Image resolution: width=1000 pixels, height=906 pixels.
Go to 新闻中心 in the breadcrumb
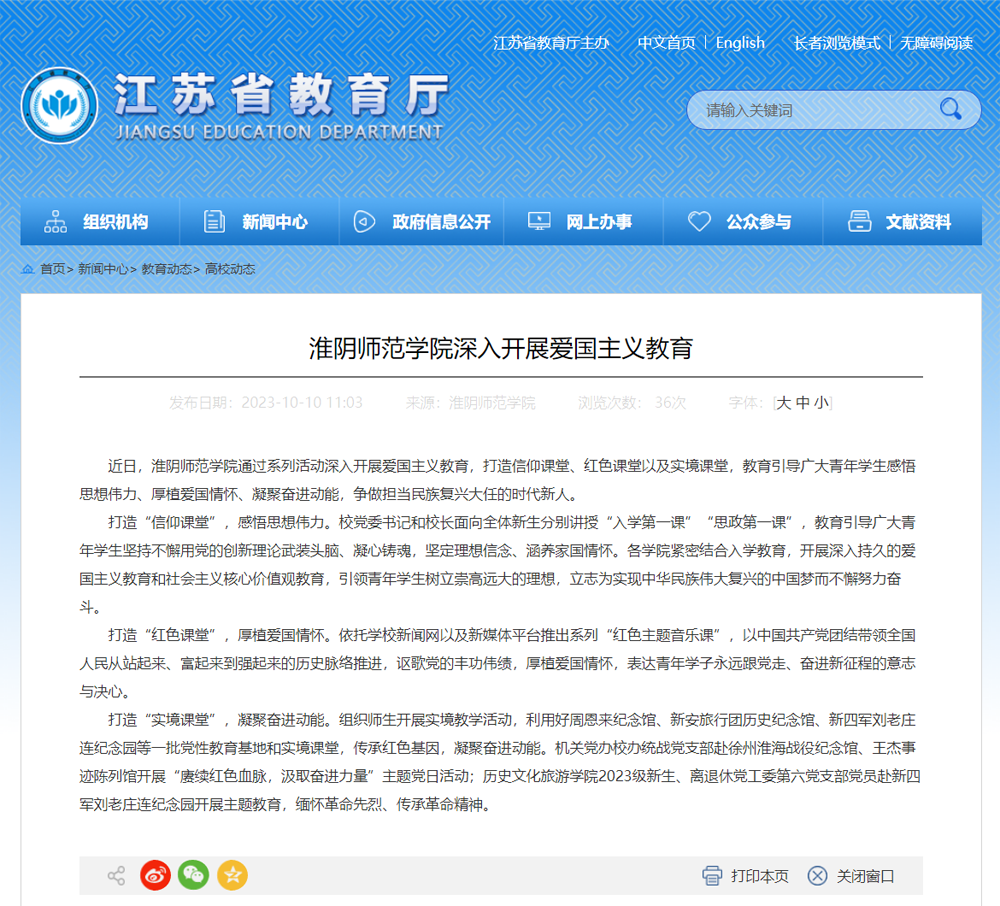(x=103, y=269)
